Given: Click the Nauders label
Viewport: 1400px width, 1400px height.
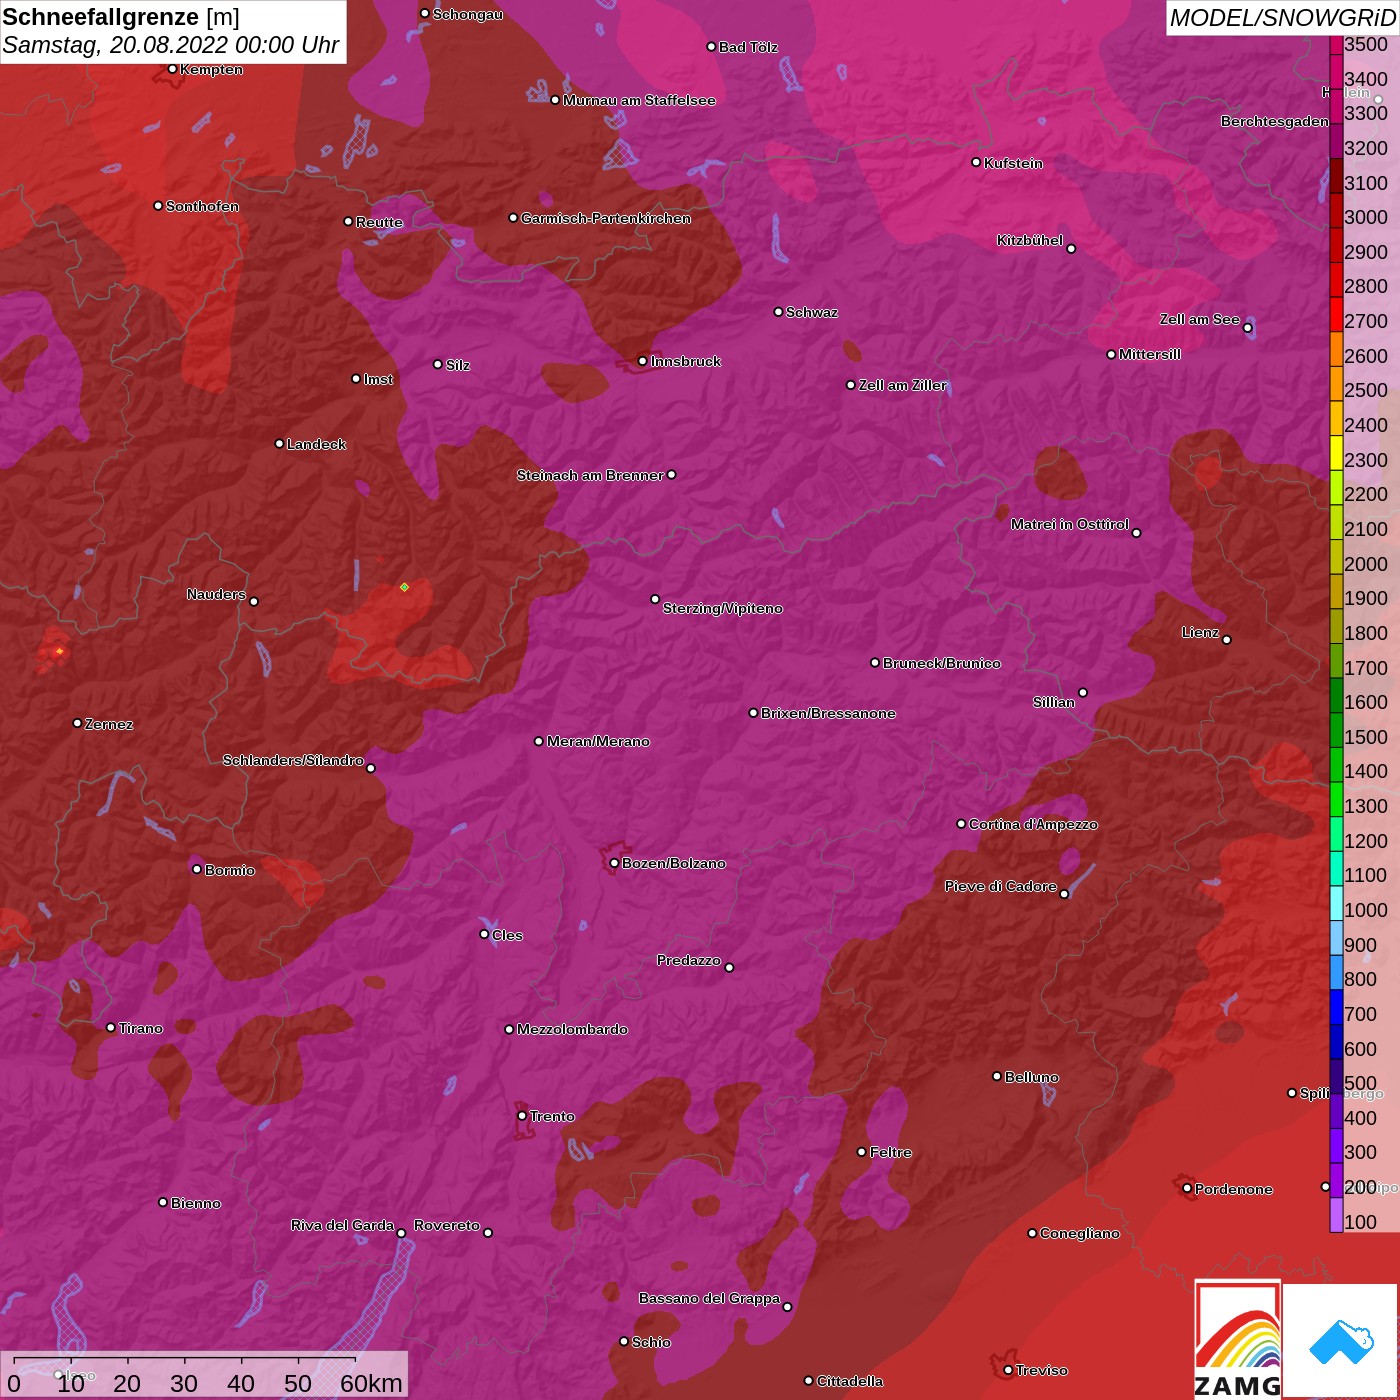Looking at the screenshot, I should (216, 594).
